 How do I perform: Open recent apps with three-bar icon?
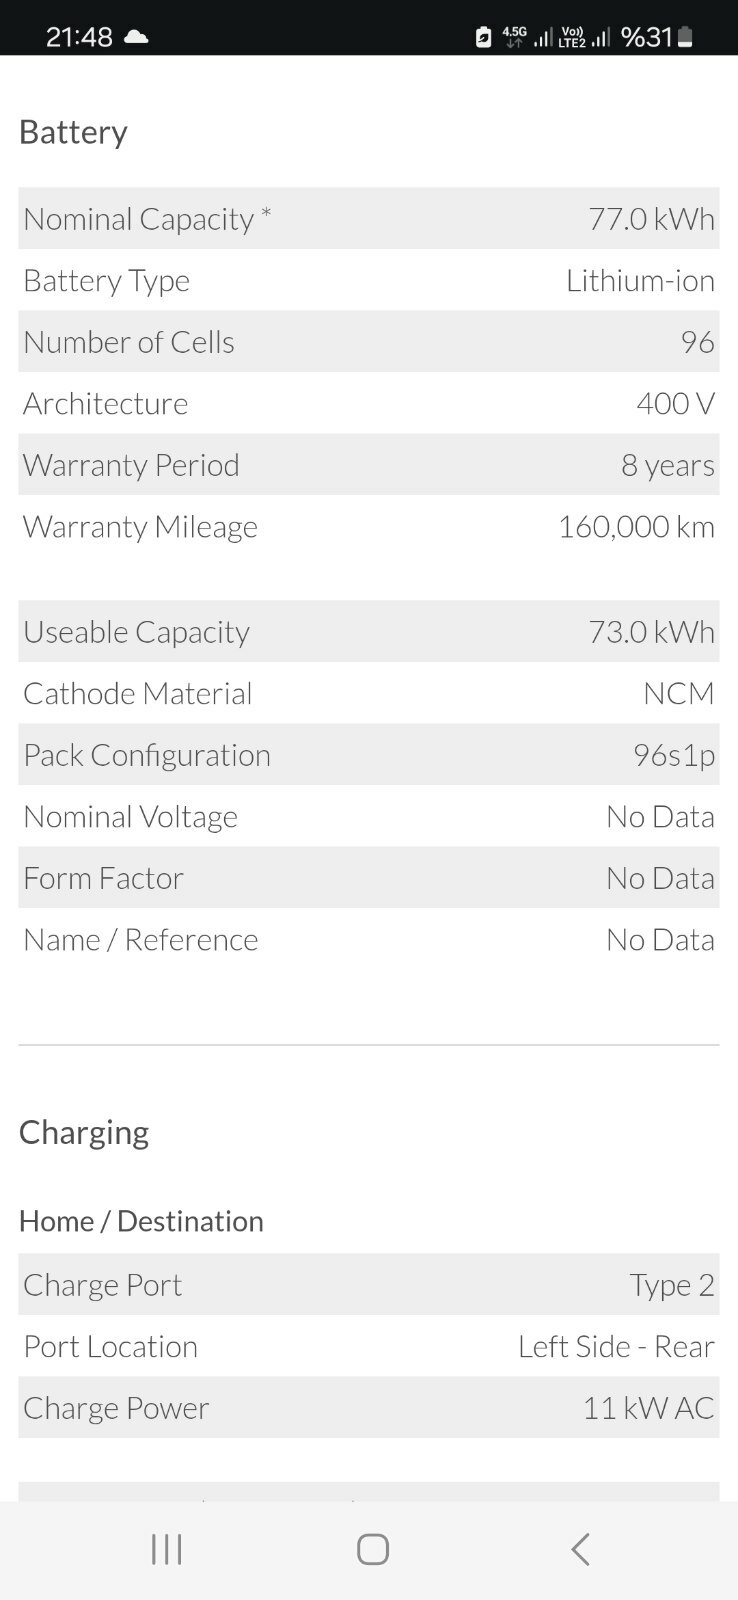[x=166, y=1549]
